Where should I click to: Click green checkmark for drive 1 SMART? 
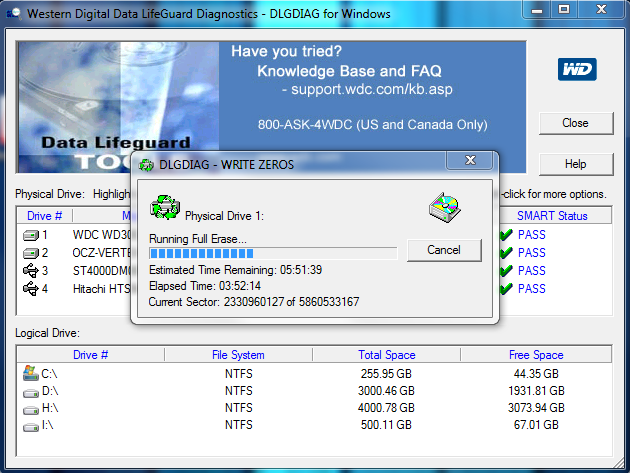506,235
